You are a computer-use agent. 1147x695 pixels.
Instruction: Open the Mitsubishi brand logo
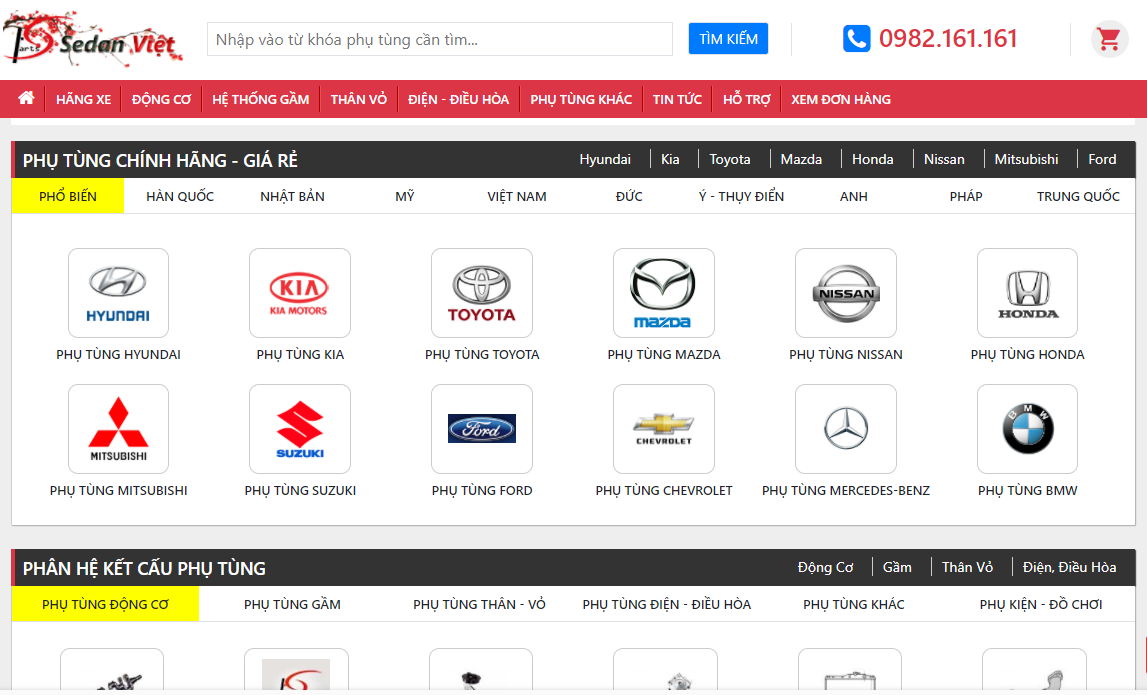(x=119, y=429)
